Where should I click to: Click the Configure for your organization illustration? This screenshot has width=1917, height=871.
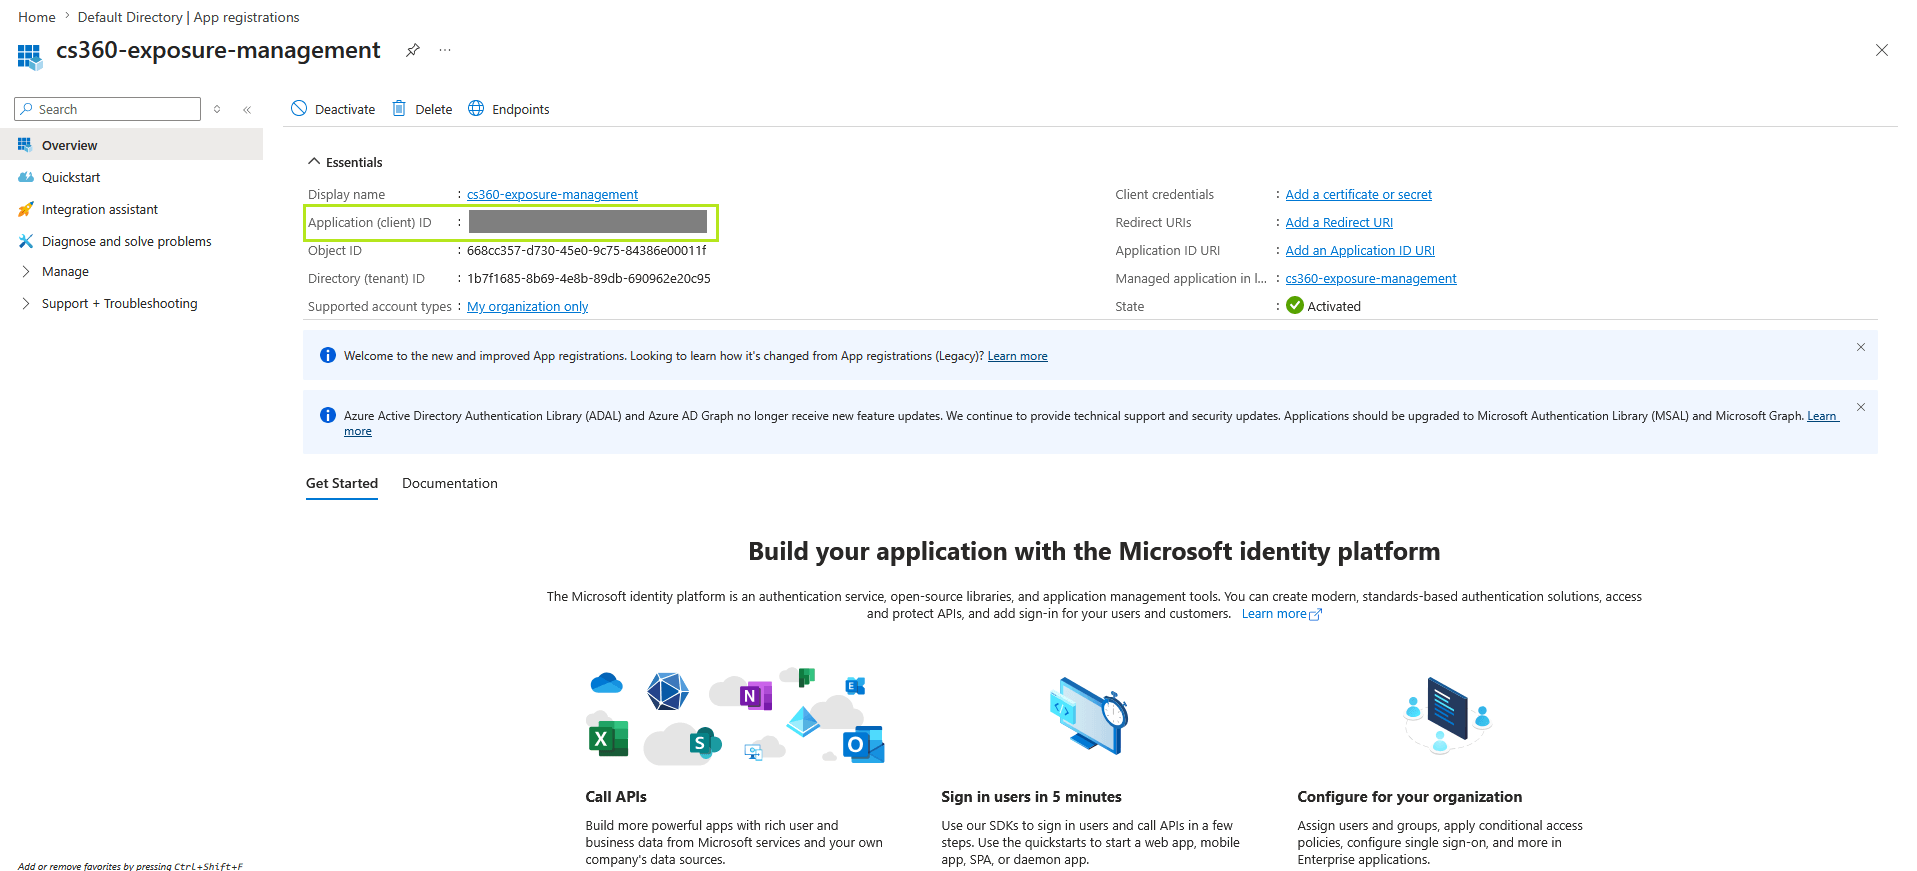pyautogui.click(x=1447, y=714)
